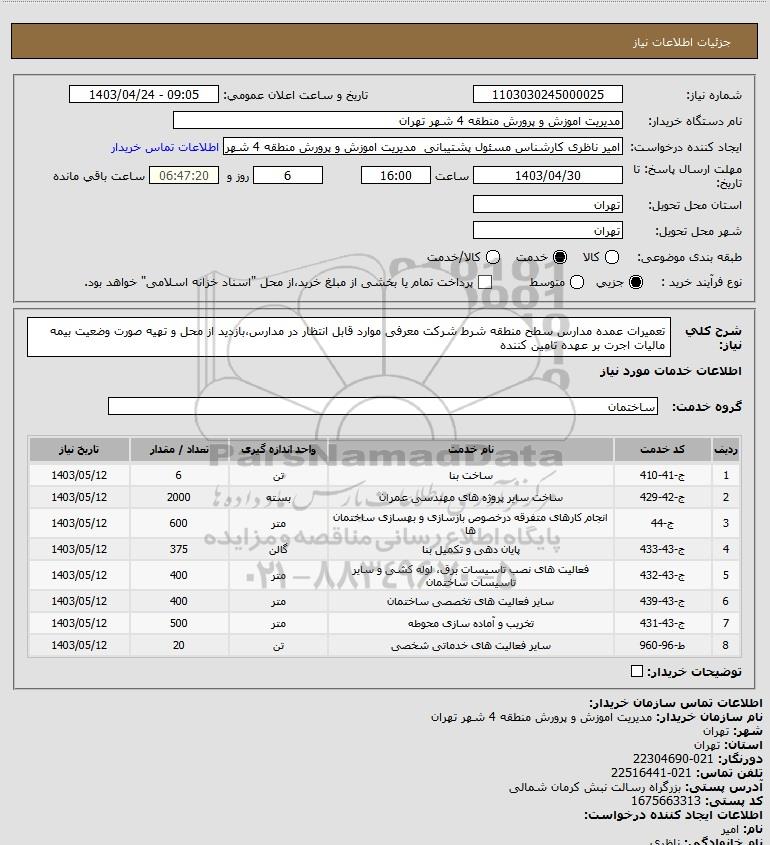Viewport: 770px width, 845px height.
Task: Click the general description text box
Action: click(349, 337)
